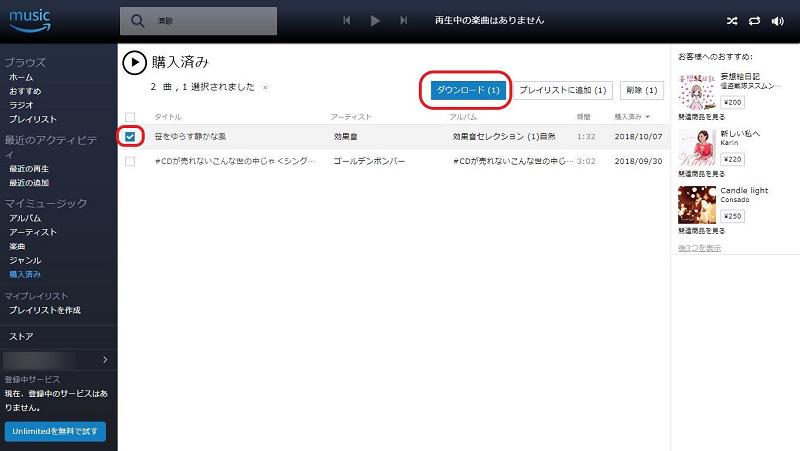Open プレイリスト in sidebar browse section
Screen dimensions: 800x451
[x=33, y=119]
